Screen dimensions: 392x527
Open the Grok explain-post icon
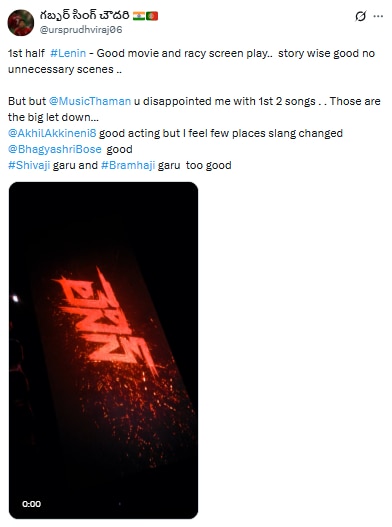(x=360, y=16)
